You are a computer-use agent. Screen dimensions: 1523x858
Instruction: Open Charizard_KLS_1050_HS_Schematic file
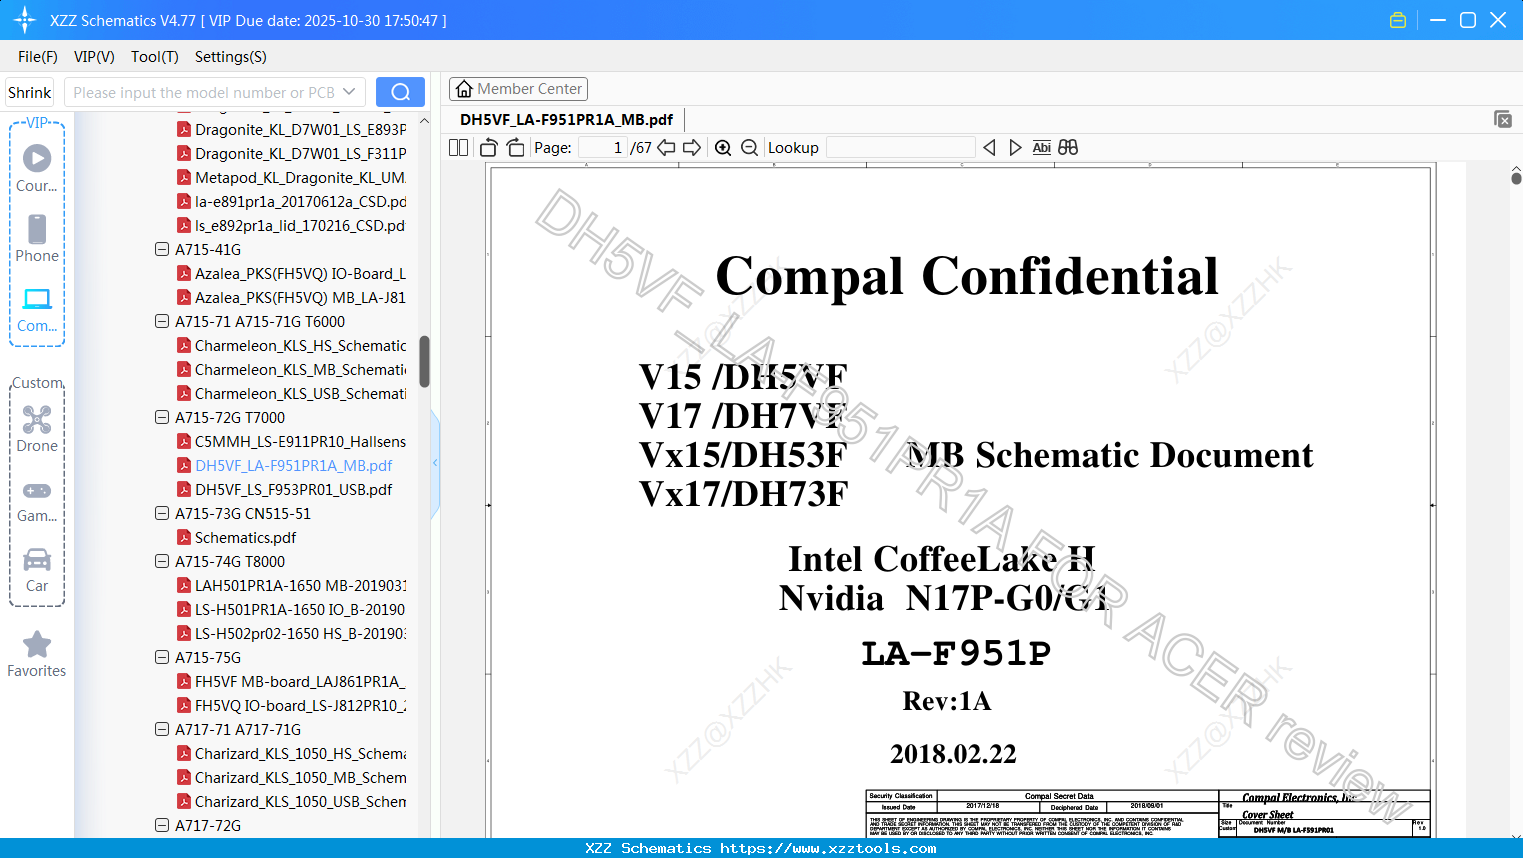pyautogui.click(x=291, y=753)
